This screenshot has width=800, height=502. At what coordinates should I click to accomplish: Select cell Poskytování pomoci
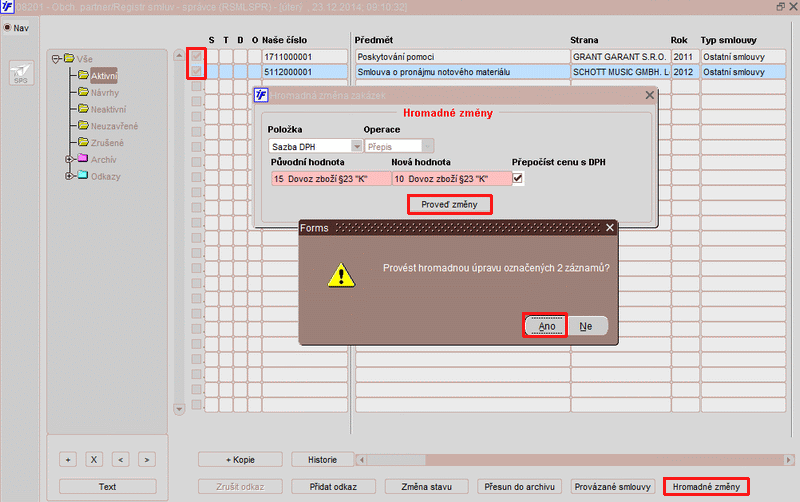coord(463,57)
